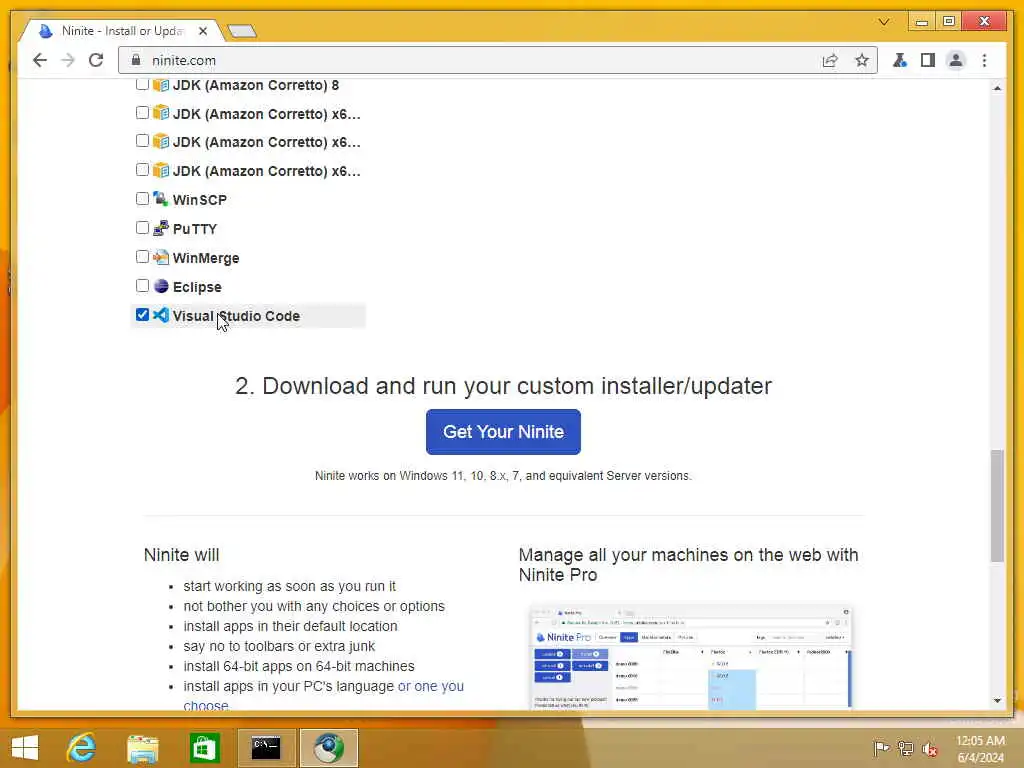Click the "WinMerge" label text
This screenshot has width=1024, height=768.
coord(206,258)
